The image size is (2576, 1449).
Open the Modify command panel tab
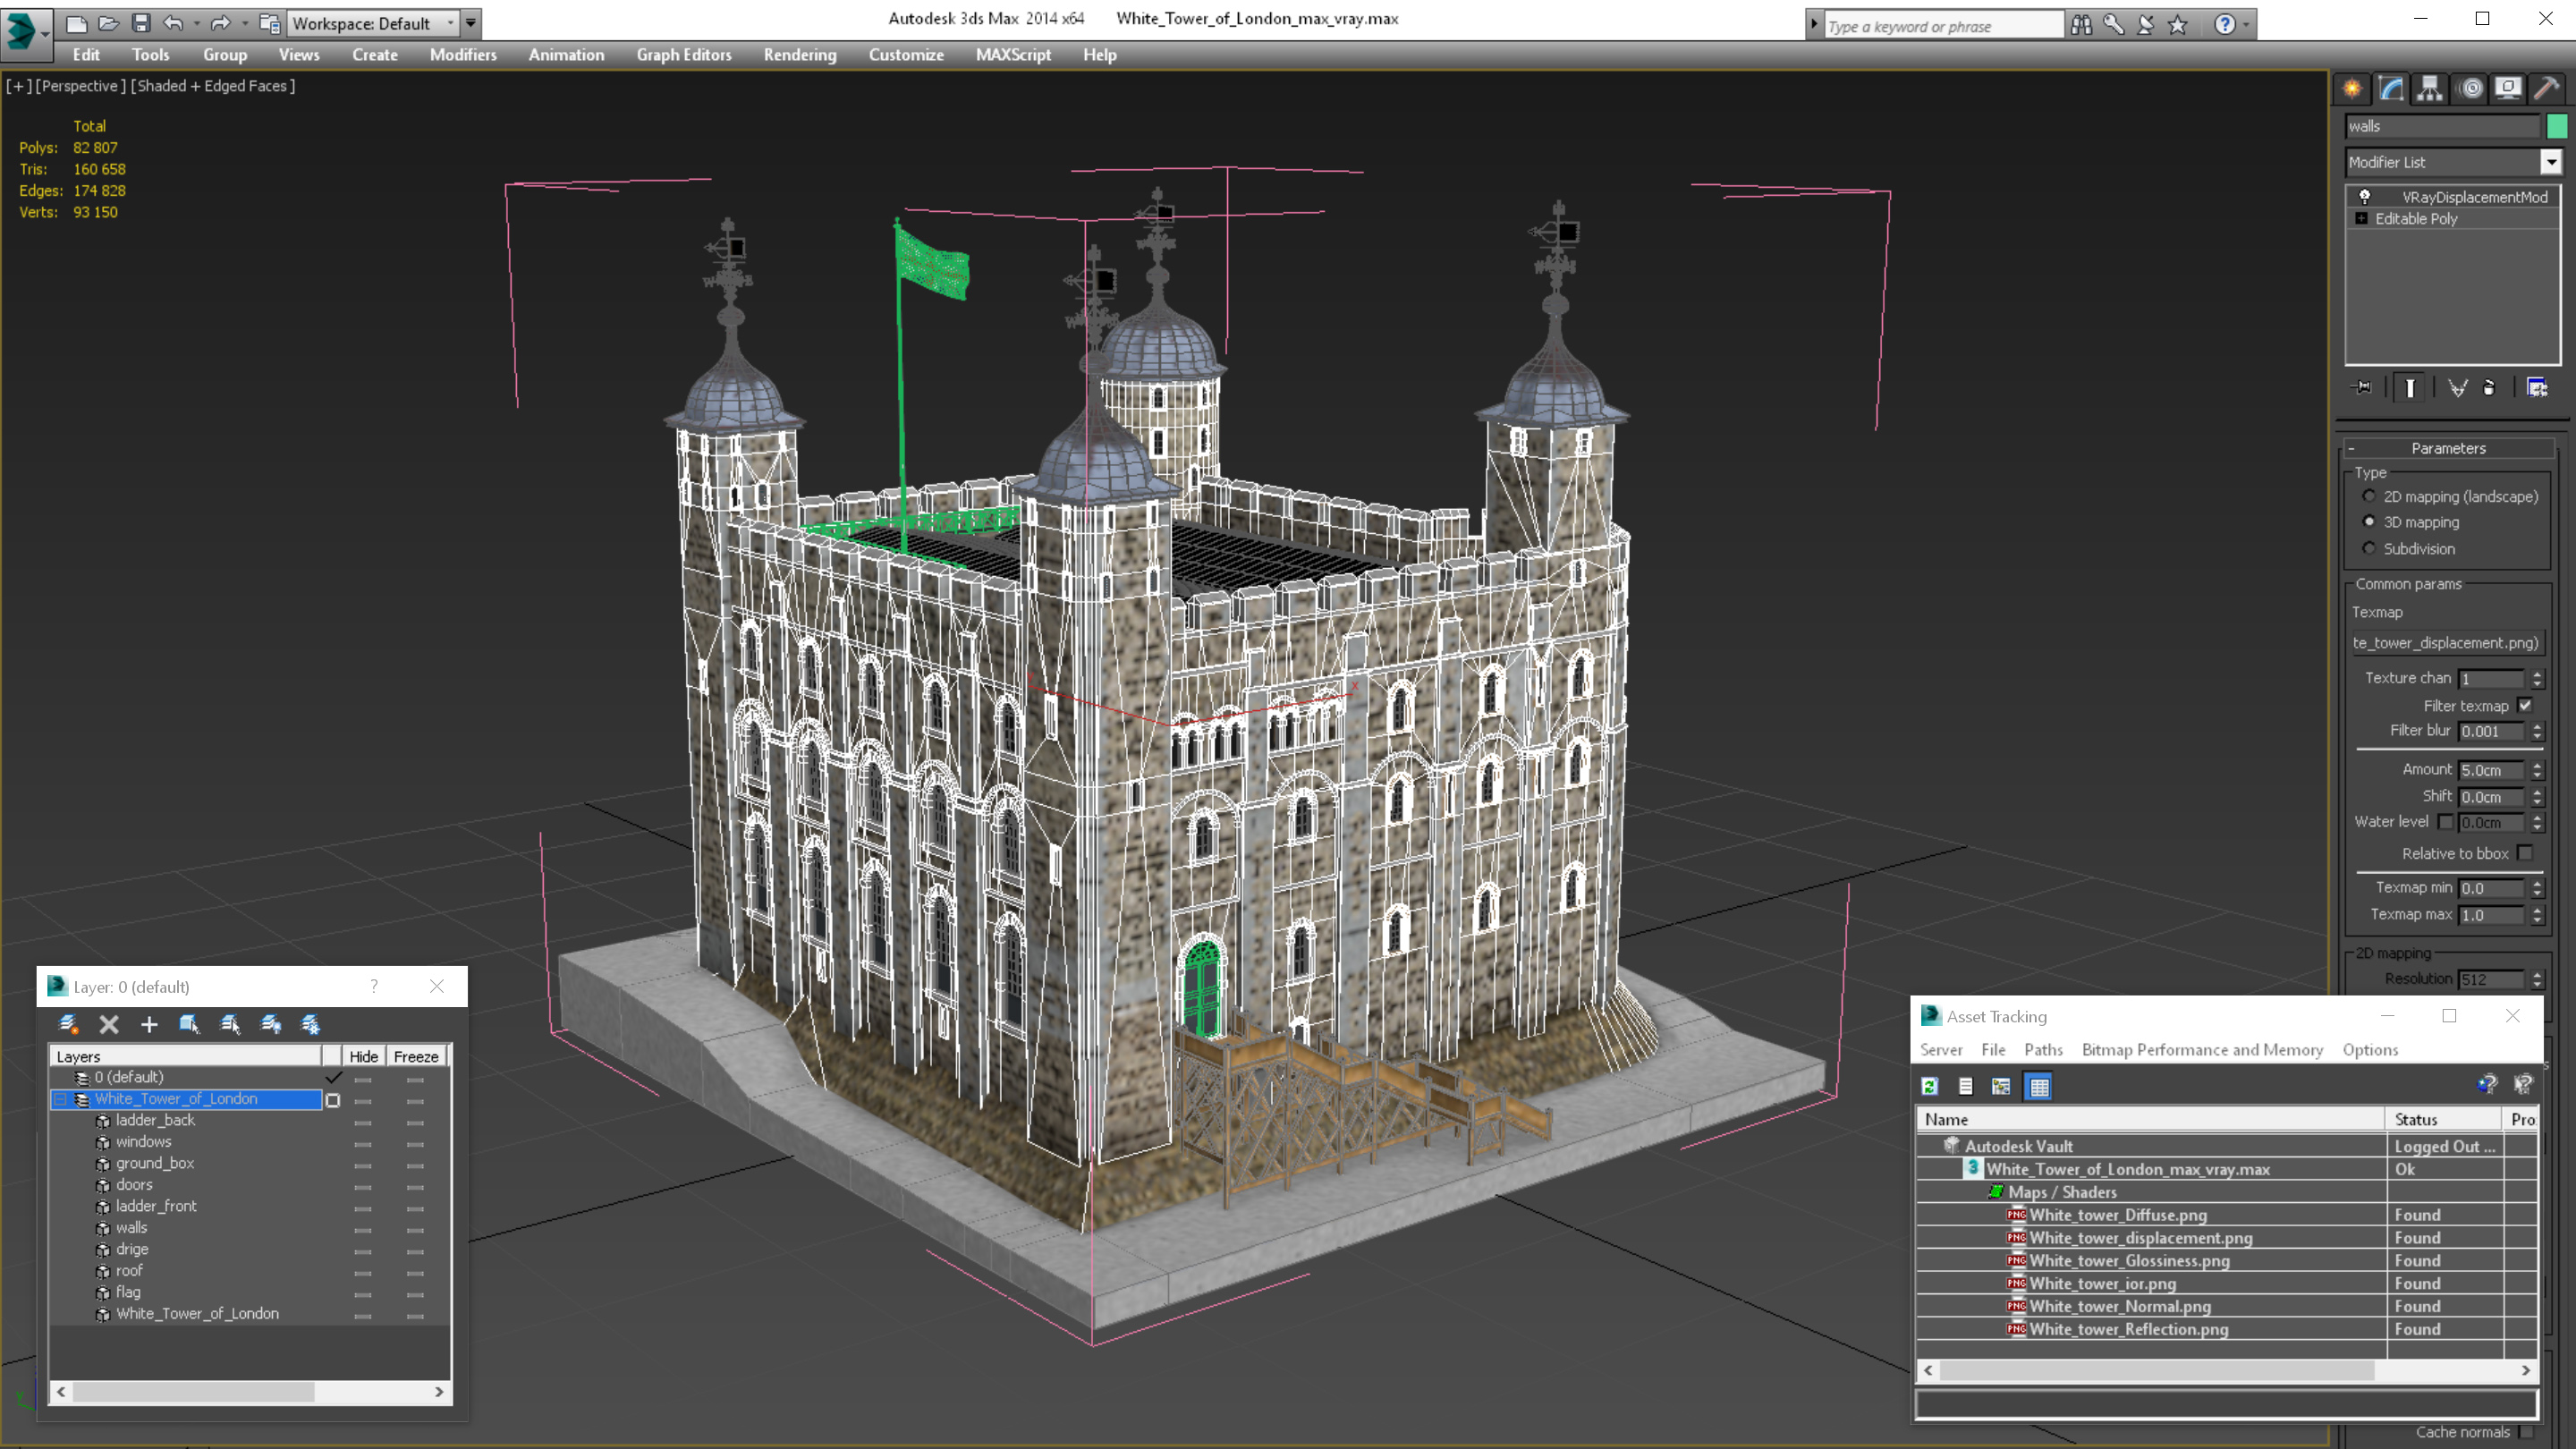click(2391, 89)
